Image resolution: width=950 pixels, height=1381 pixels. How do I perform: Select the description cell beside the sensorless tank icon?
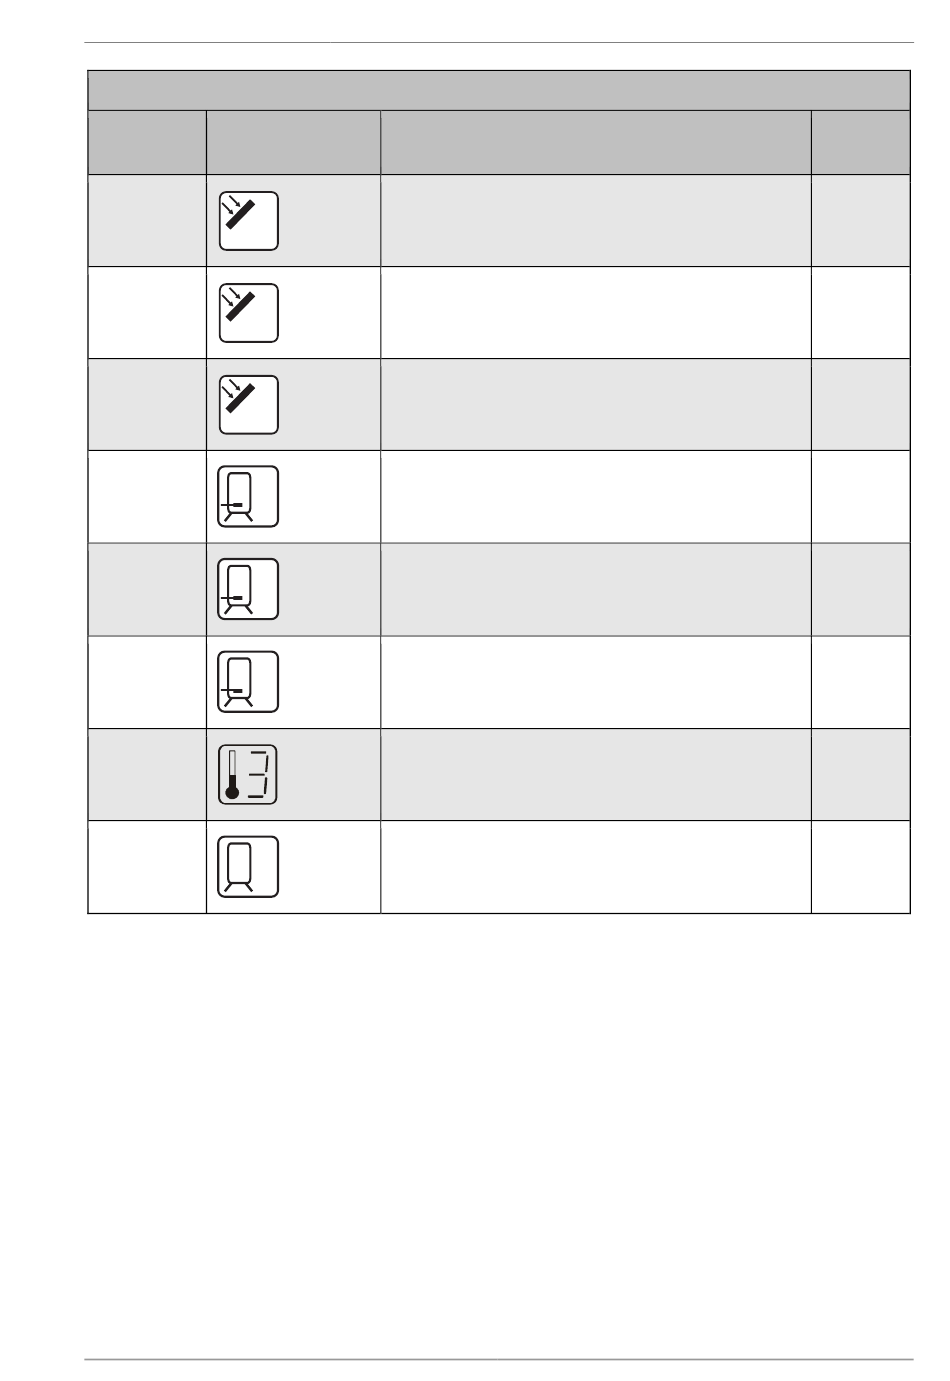(x=596, y=867)
